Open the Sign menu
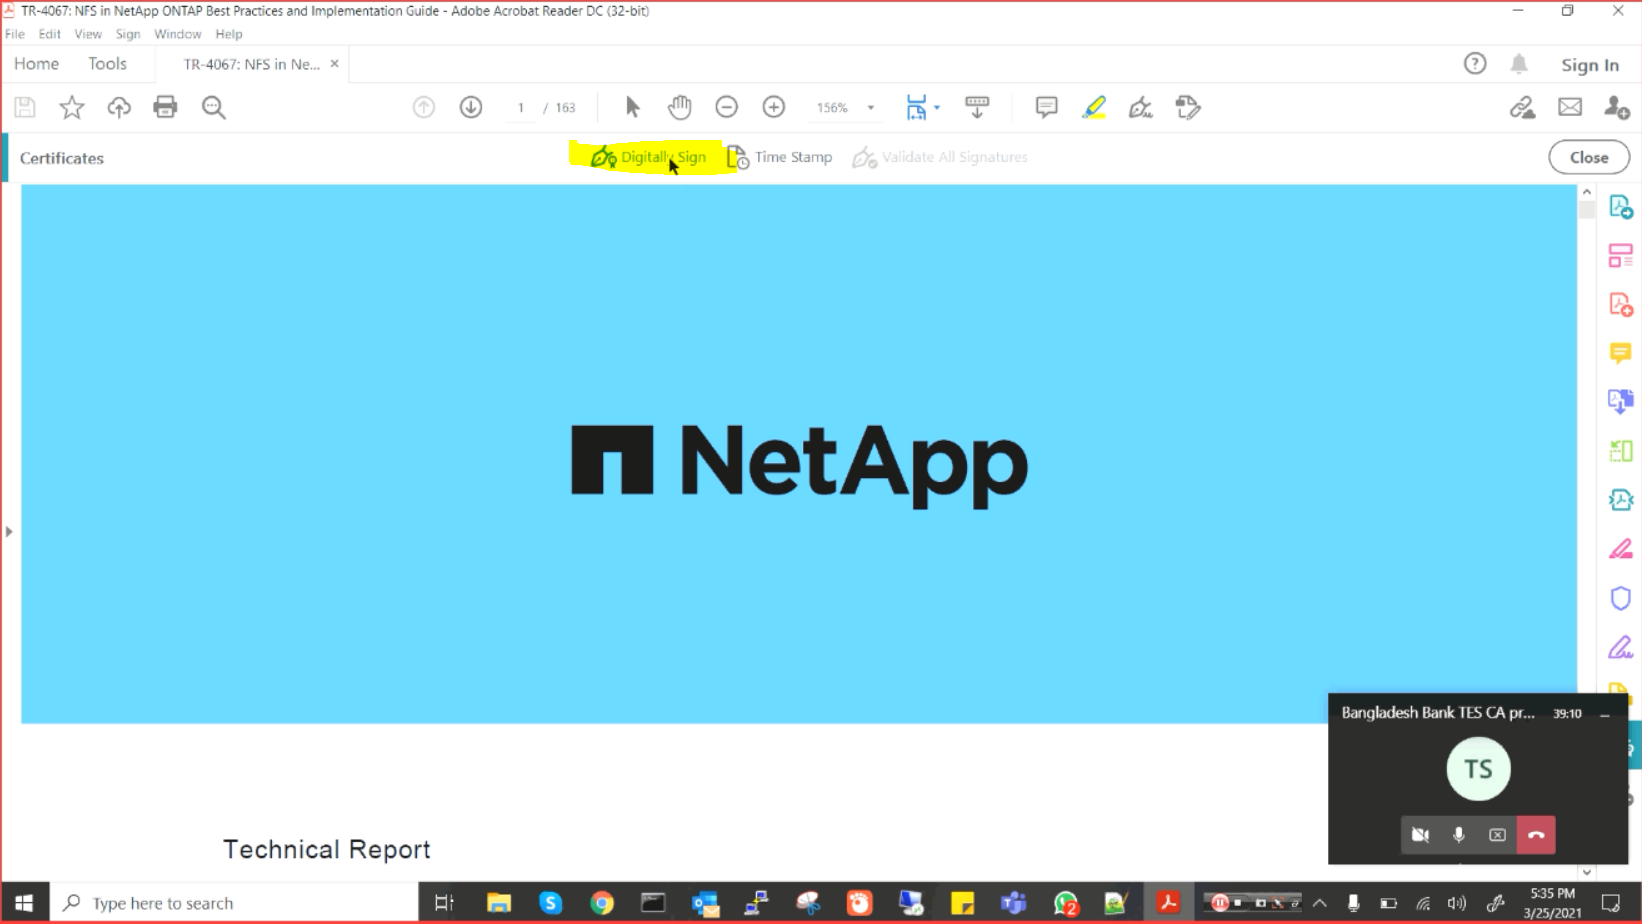 pyautogui.click(x=128, y=34)
